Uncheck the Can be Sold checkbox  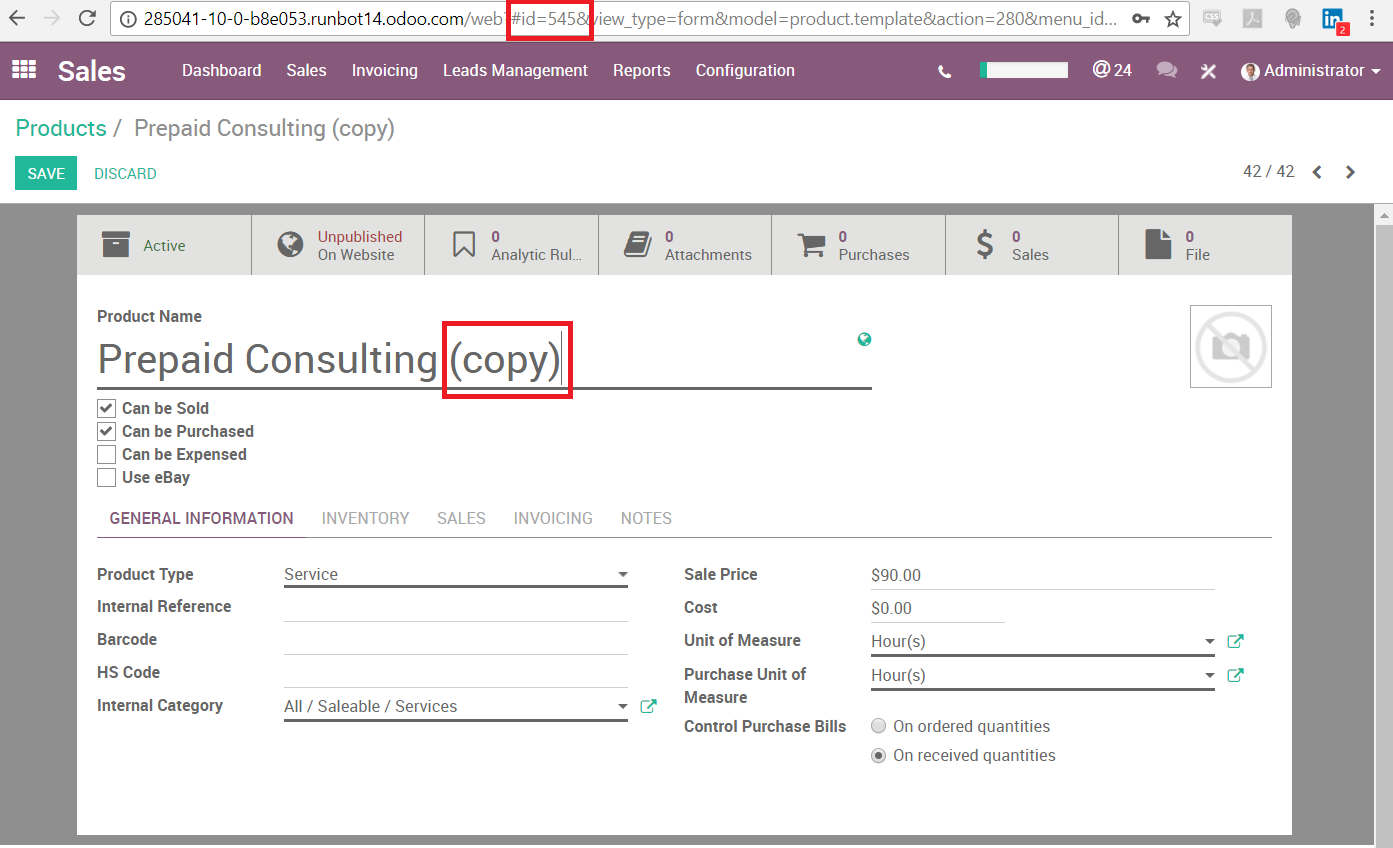click(x=106, y=408)
